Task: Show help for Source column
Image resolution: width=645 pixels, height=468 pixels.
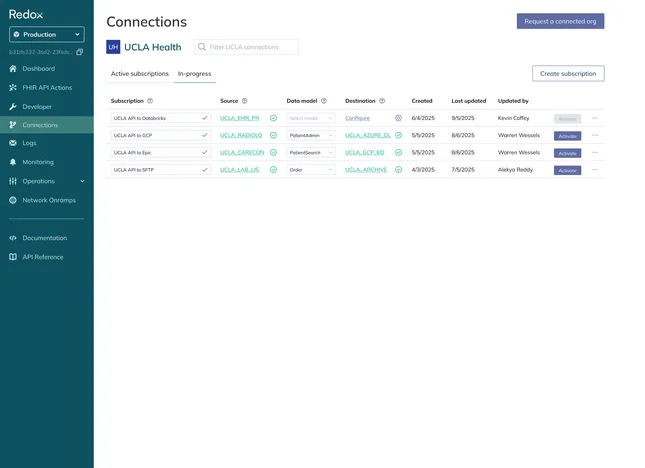Action: tap(244, 101)
